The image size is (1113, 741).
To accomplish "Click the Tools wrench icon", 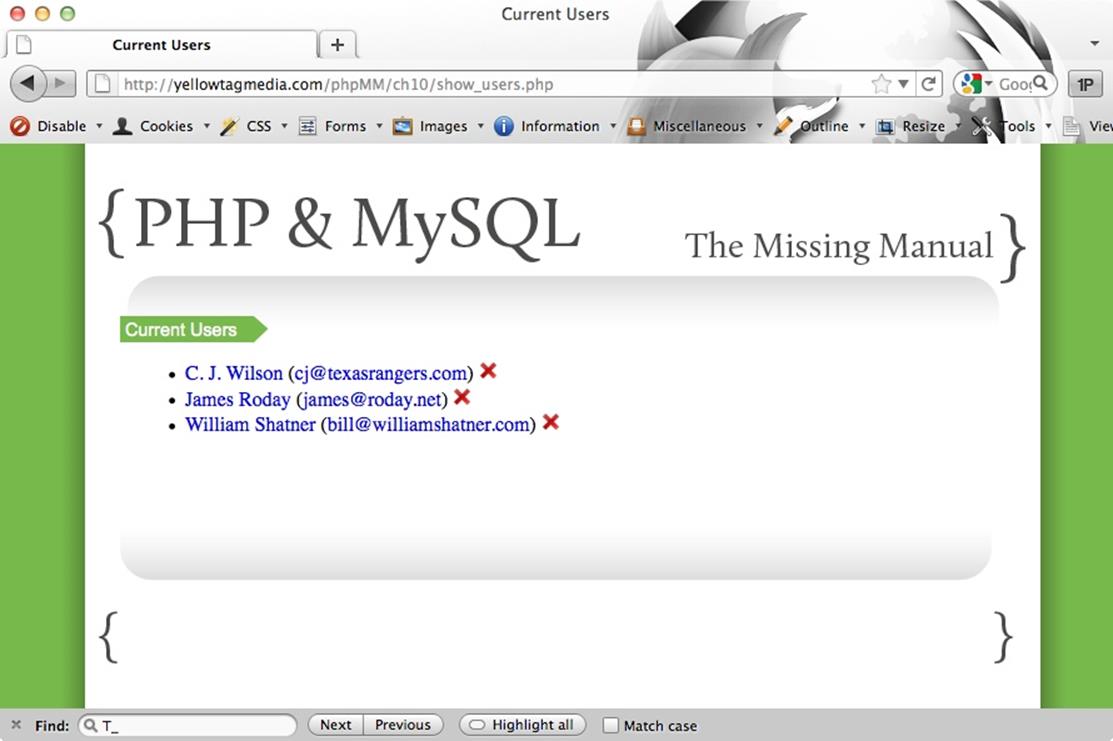I will tap(982, 126).
